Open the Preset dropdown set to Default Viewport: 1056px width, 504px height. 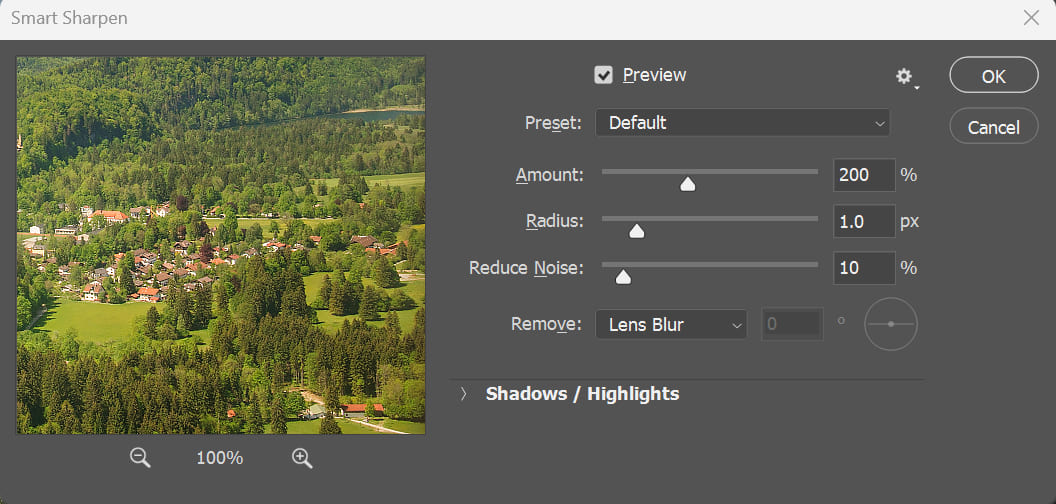(x=742, y=123)
